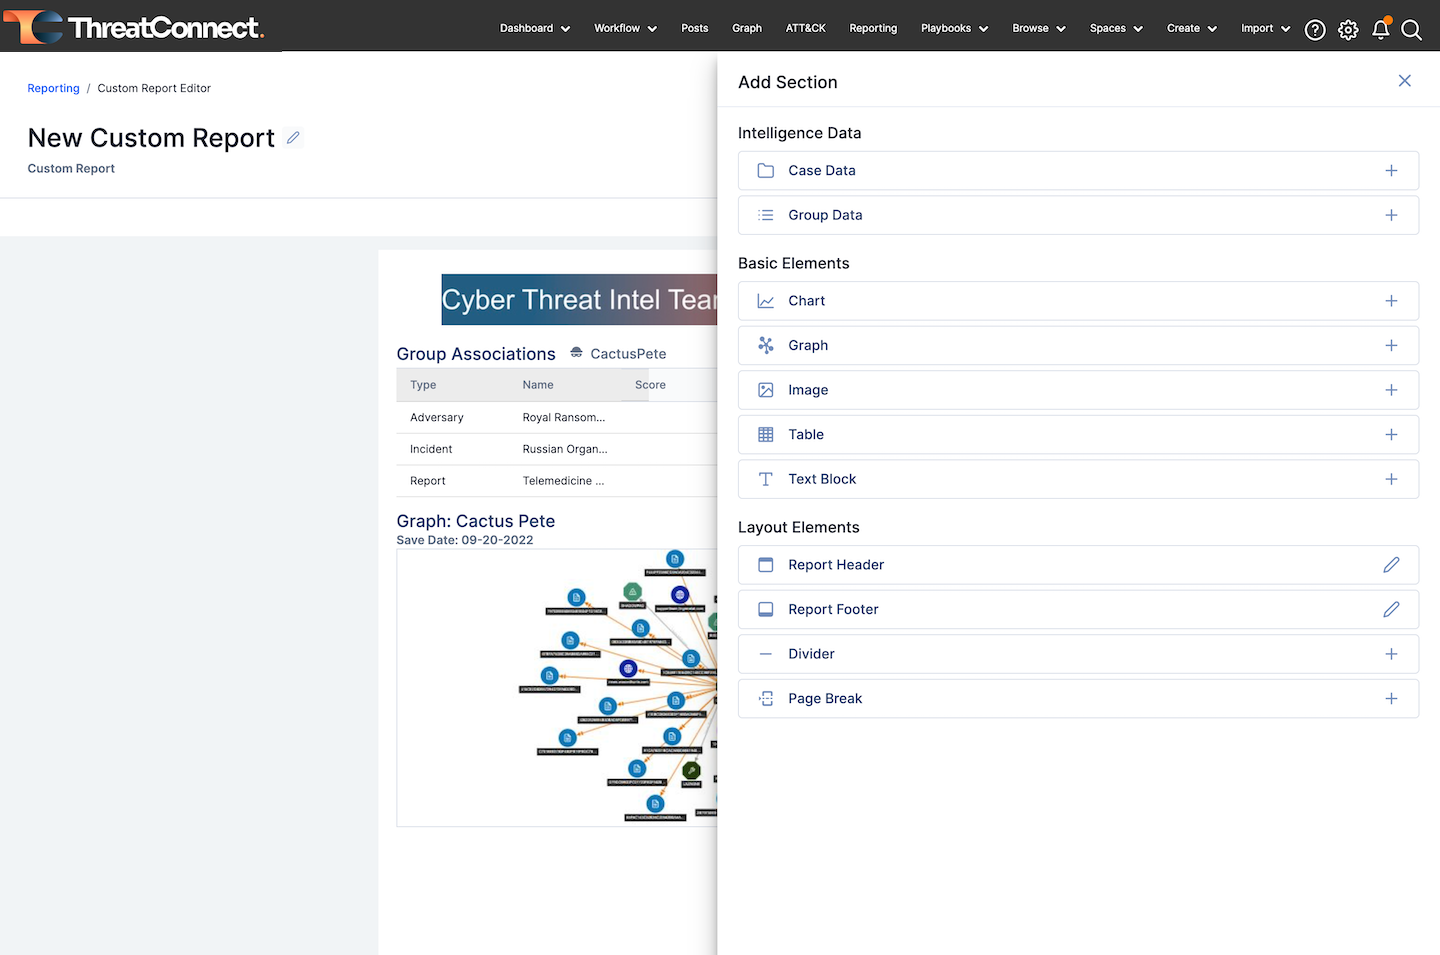This screenshot has width=1440, height=955.
Task: Edit the Report Footer with pencil
Action: [x=1391, y=609]
